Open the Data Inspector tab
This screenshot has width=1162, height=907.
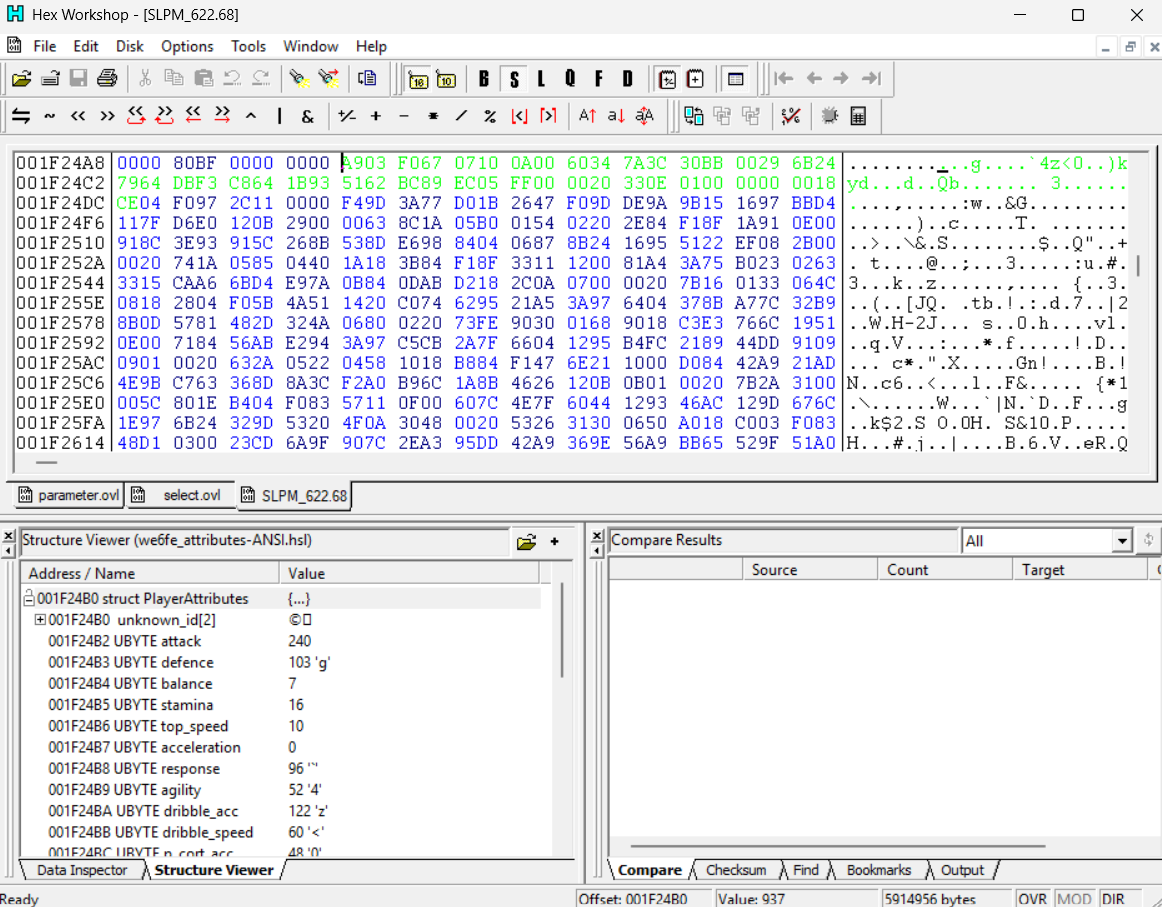tap(82, 870)
